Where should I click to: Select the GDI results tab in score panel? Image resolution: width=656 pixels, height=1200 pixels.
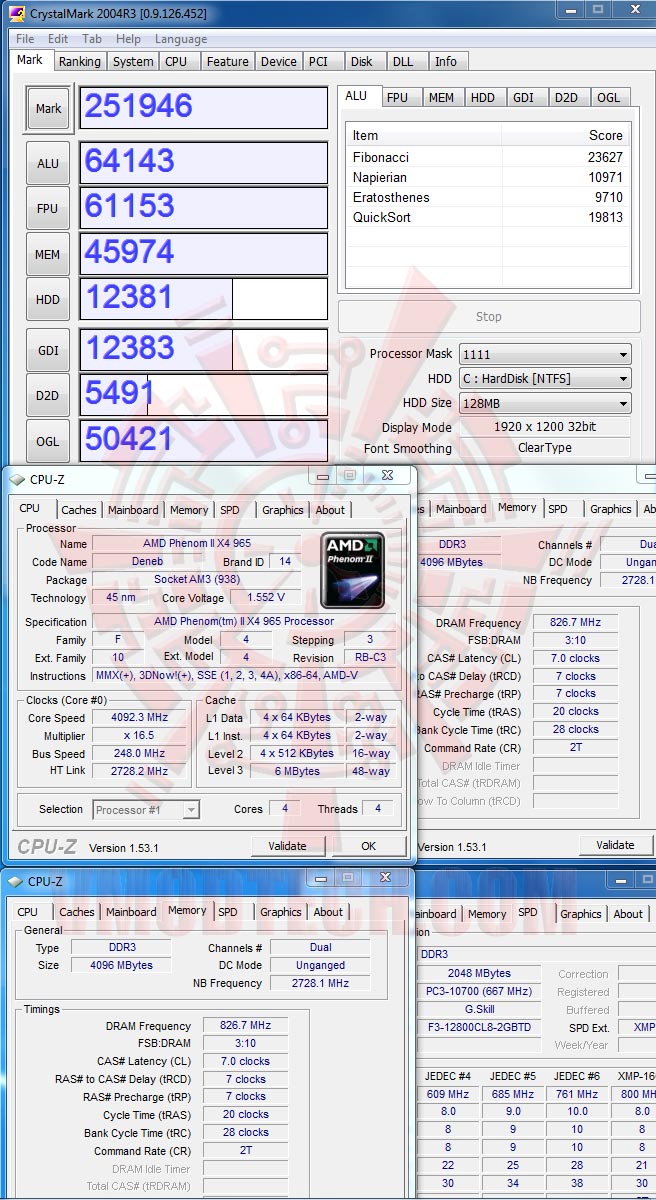click(524, 97)
